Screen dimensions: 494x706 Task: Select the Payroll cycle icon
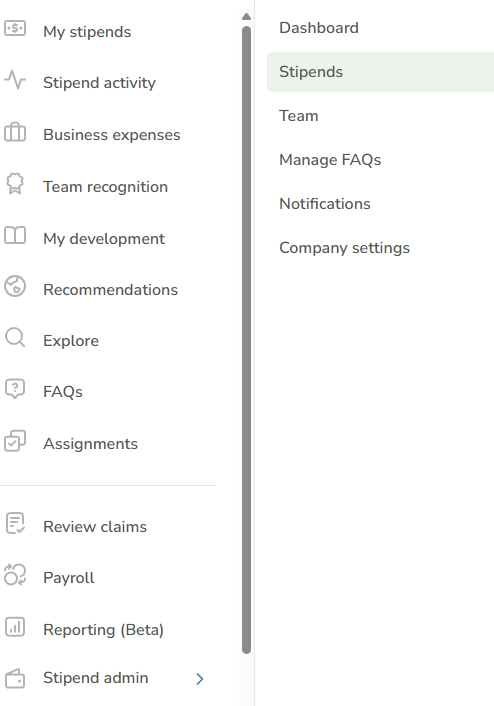15,575
